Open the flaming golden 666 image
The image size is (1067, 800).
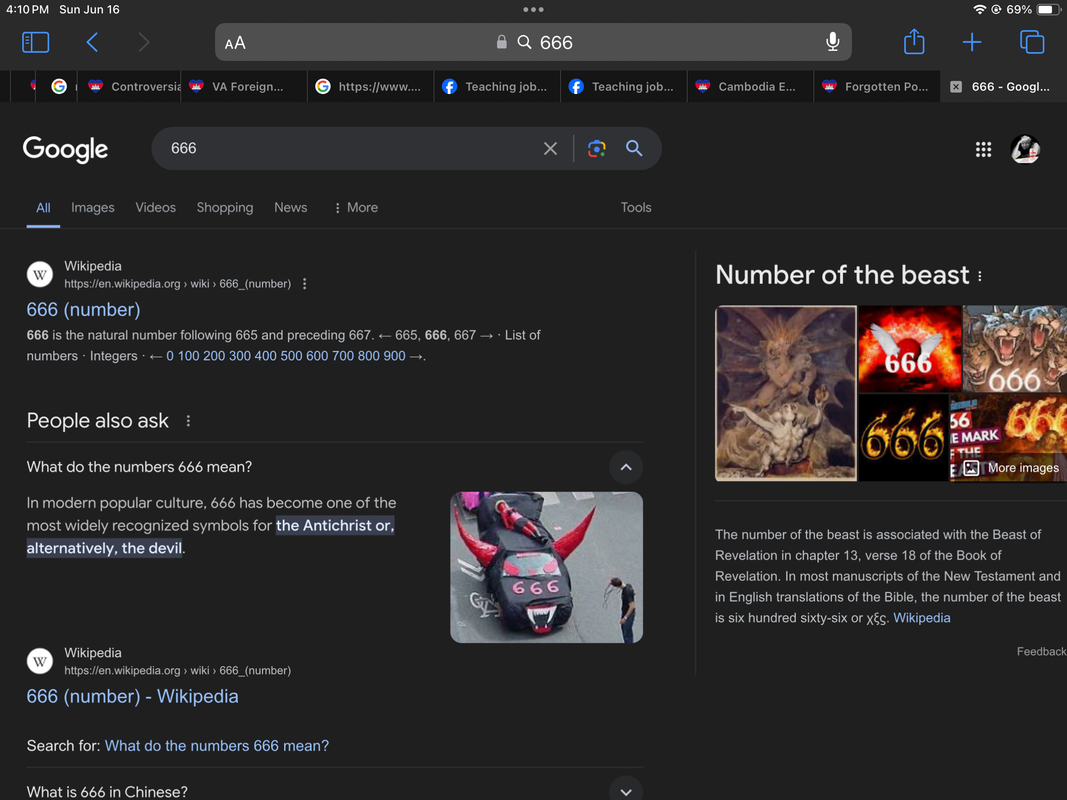pos(903,437)
